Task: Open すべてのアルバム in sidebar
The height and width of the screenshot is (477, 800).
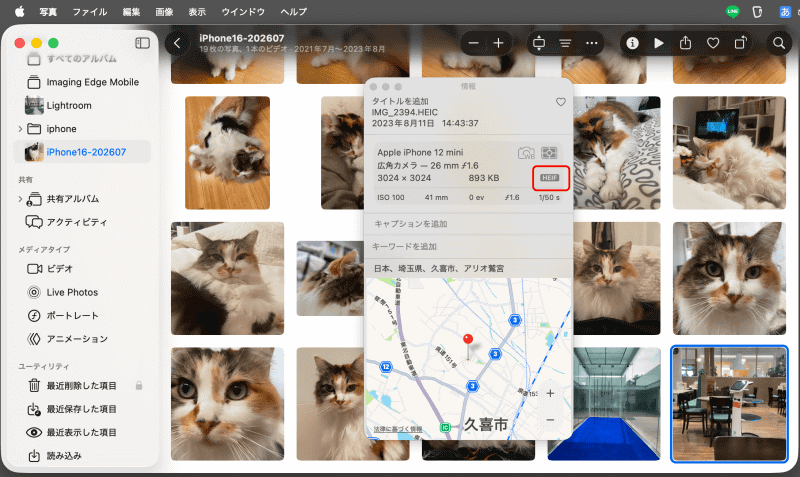Action: (x=82, y=59)
